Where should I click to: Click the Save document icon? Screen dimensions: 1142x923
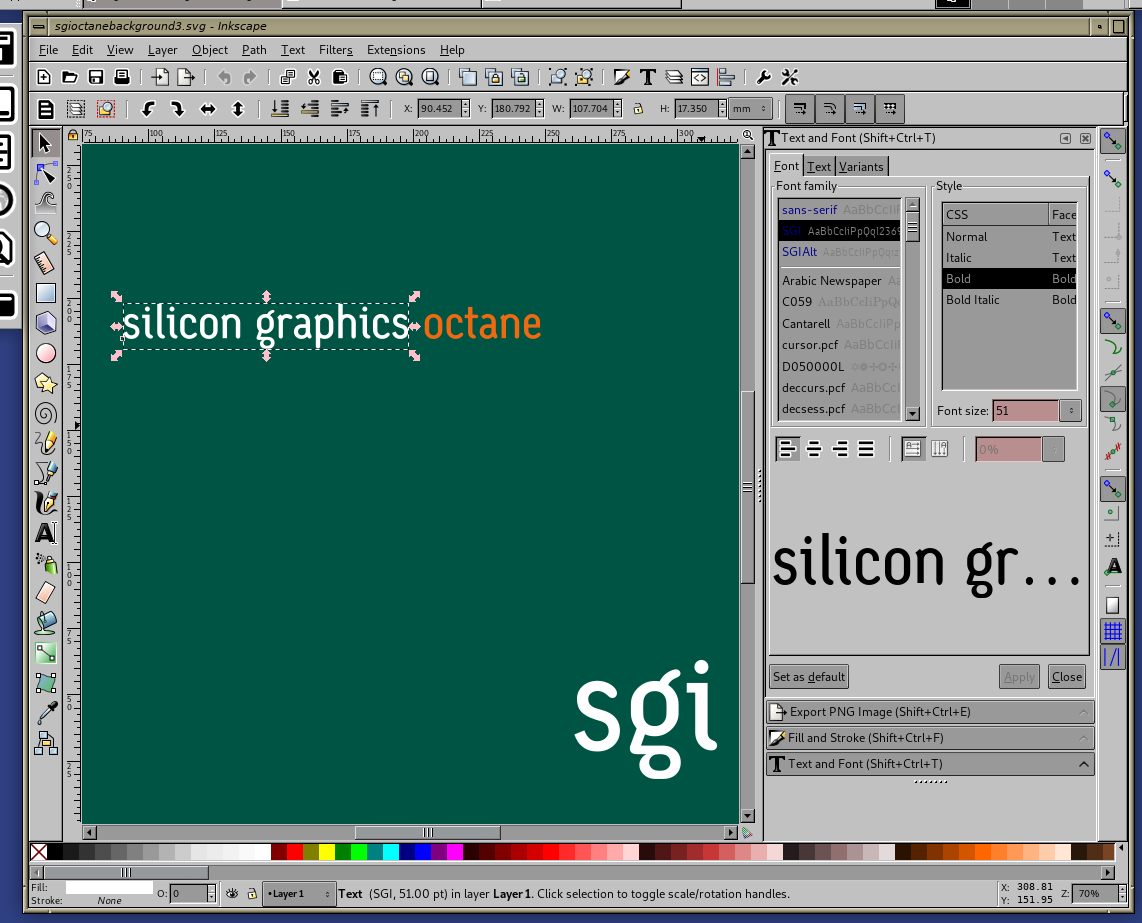[x=95, y=77]
